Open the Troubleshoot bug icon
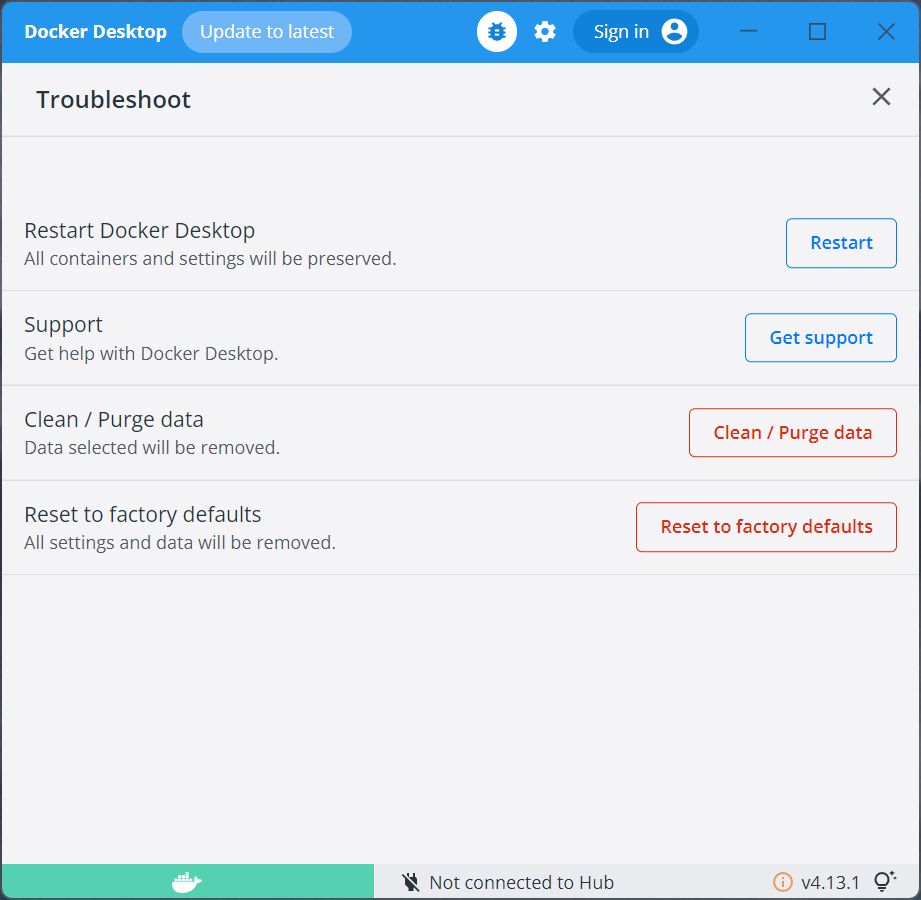Image resolution: width=921 pixels, height=900 pixels. (x=496, y=32)
